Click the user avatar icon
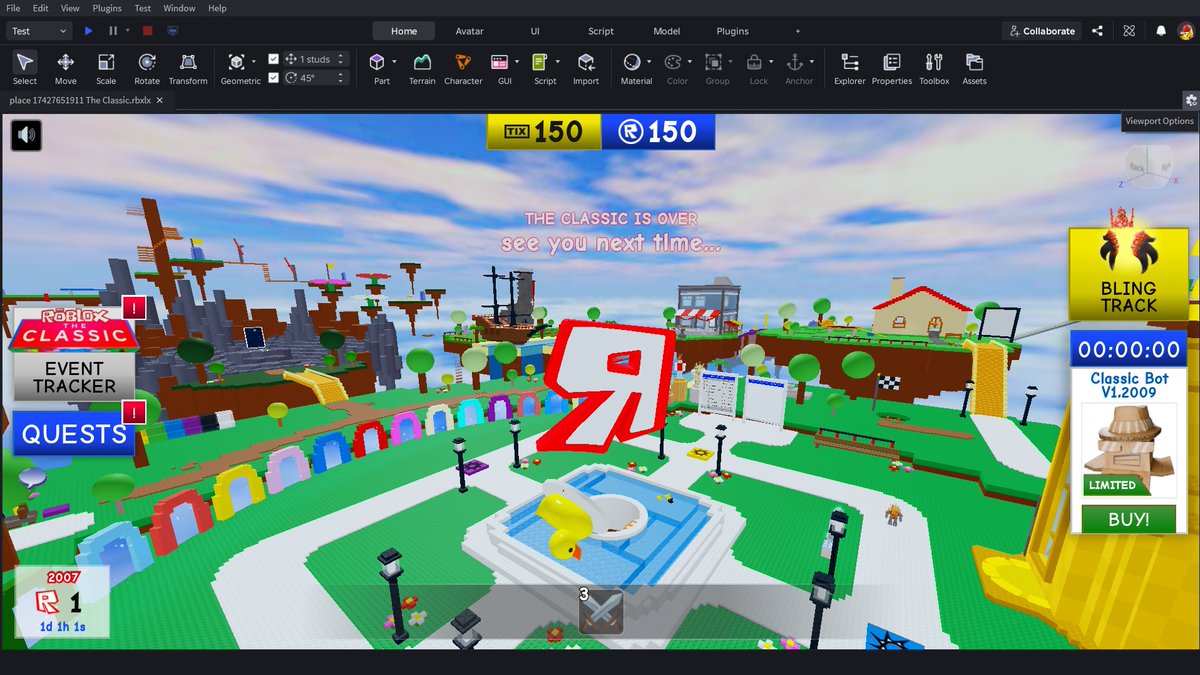Image resolution: width=1200 pixels, height=675 pixels. [x=1184, y=31]
